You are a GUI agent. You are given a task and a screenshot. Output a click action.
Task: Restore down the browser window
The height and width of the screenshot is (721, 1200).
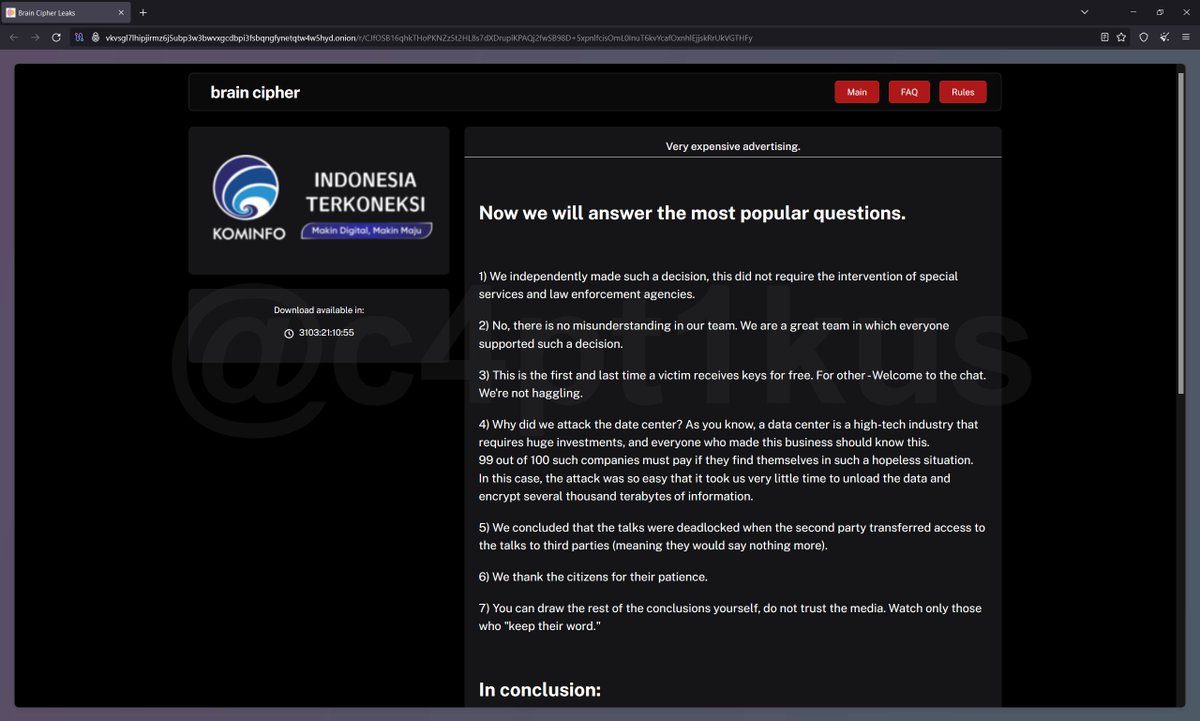tap(1160, 12)
